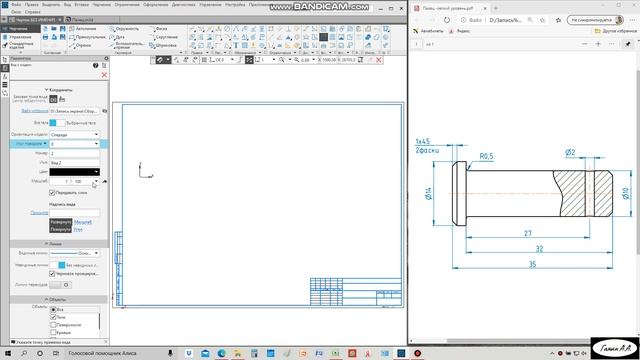
Task: Click the new document icon
Action: click(45, 29)
